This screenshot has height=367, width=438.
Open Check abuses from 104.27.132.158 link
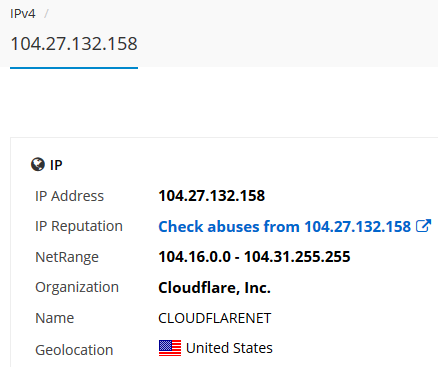coord(284,227)
